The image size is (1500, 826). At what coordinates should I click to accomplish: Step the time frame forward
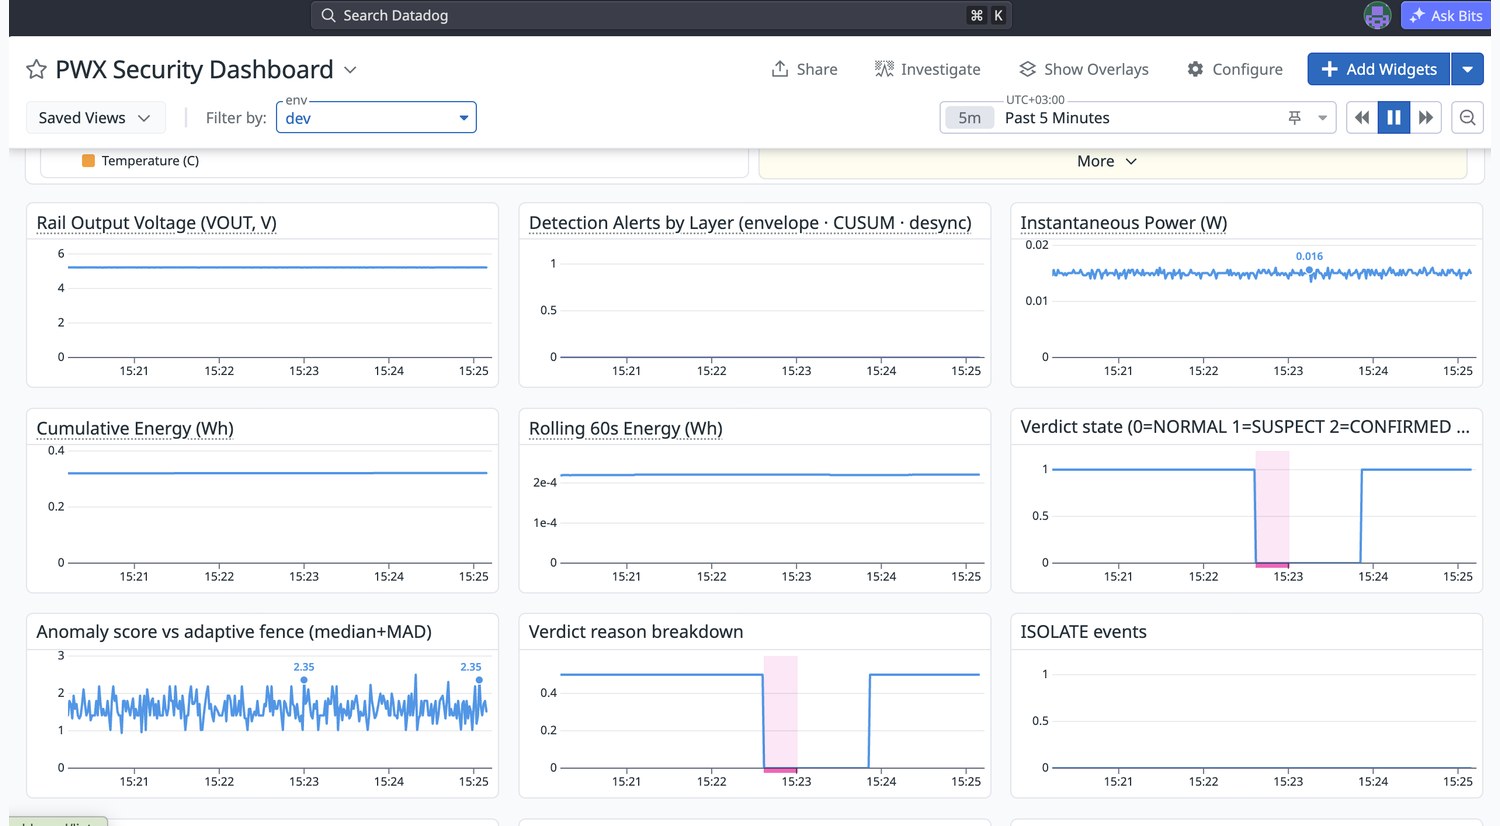coord(1426,118)
